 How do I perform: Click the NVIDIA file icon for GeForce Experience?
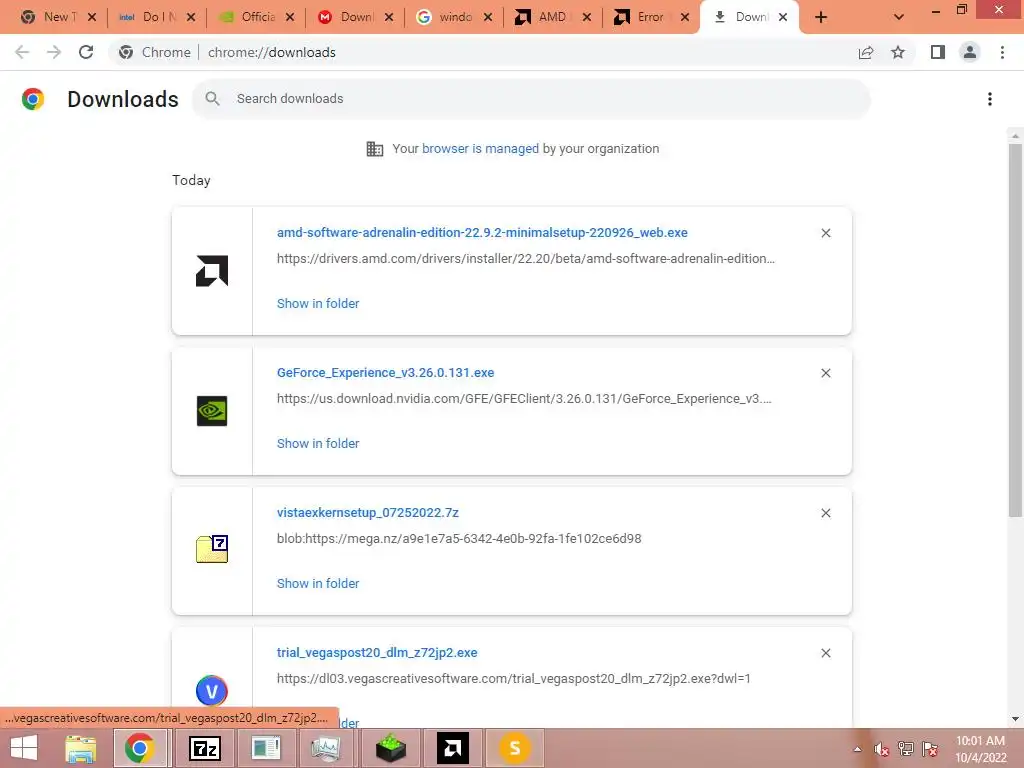[212, 411]
